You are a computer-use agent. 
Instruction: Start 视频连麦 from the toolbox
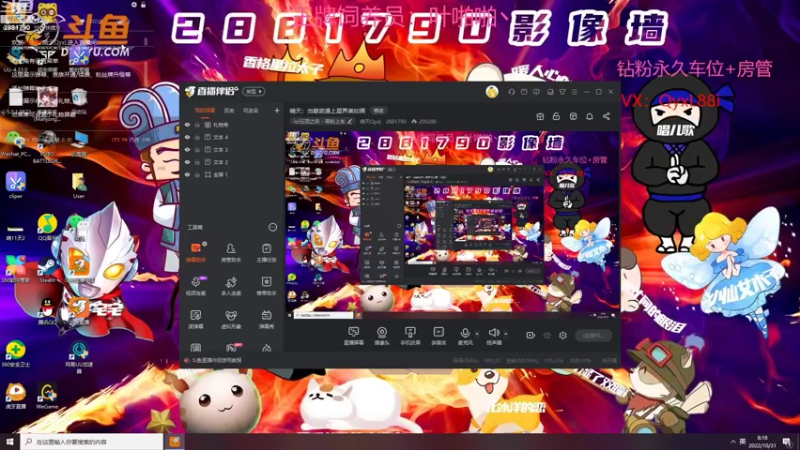pyautogui.click(x=195, y=286)
